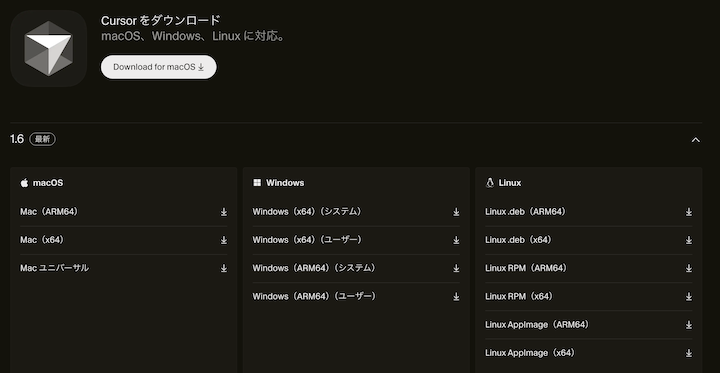The width and height of the screenshot is (720, 373).
Task: Click the Windows (ARM64)(システム) download icon
Action: (456, 268)
